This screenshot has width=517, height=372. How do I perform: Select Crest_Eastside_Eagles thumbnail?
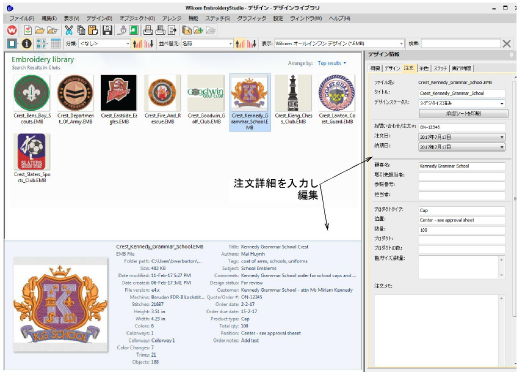tap(119, 99)
